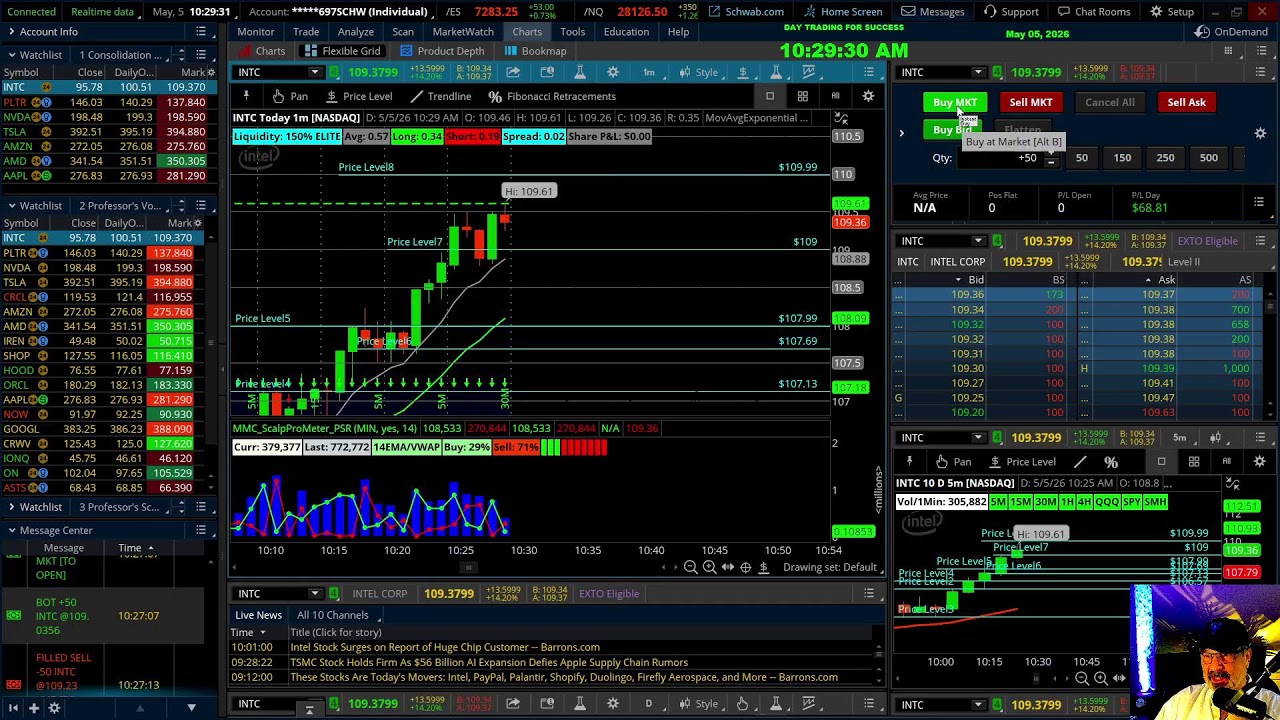
Task: Select the Pan drawing tool in main chart
Action: [289, 96]
